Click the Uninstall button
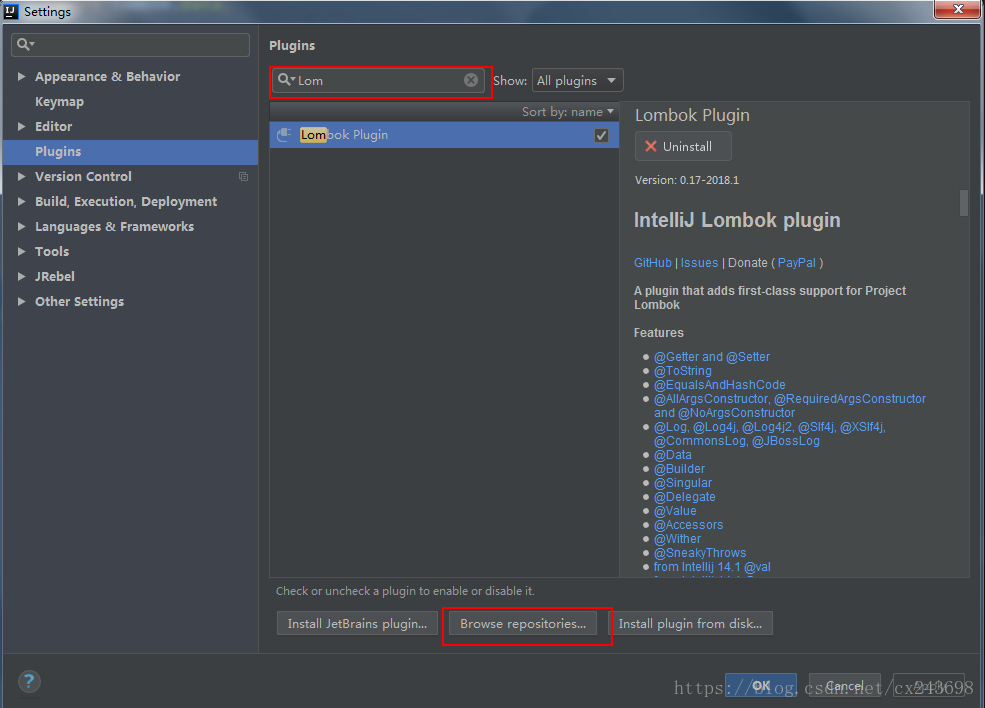 [683, 146]
